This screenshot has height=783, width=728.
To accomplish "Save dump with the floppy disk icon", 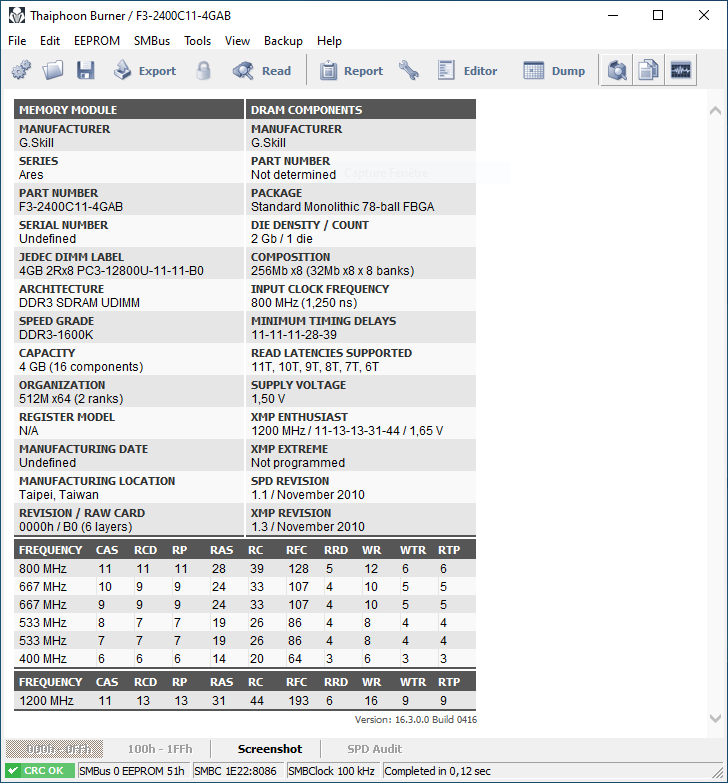I will point(85,70).
